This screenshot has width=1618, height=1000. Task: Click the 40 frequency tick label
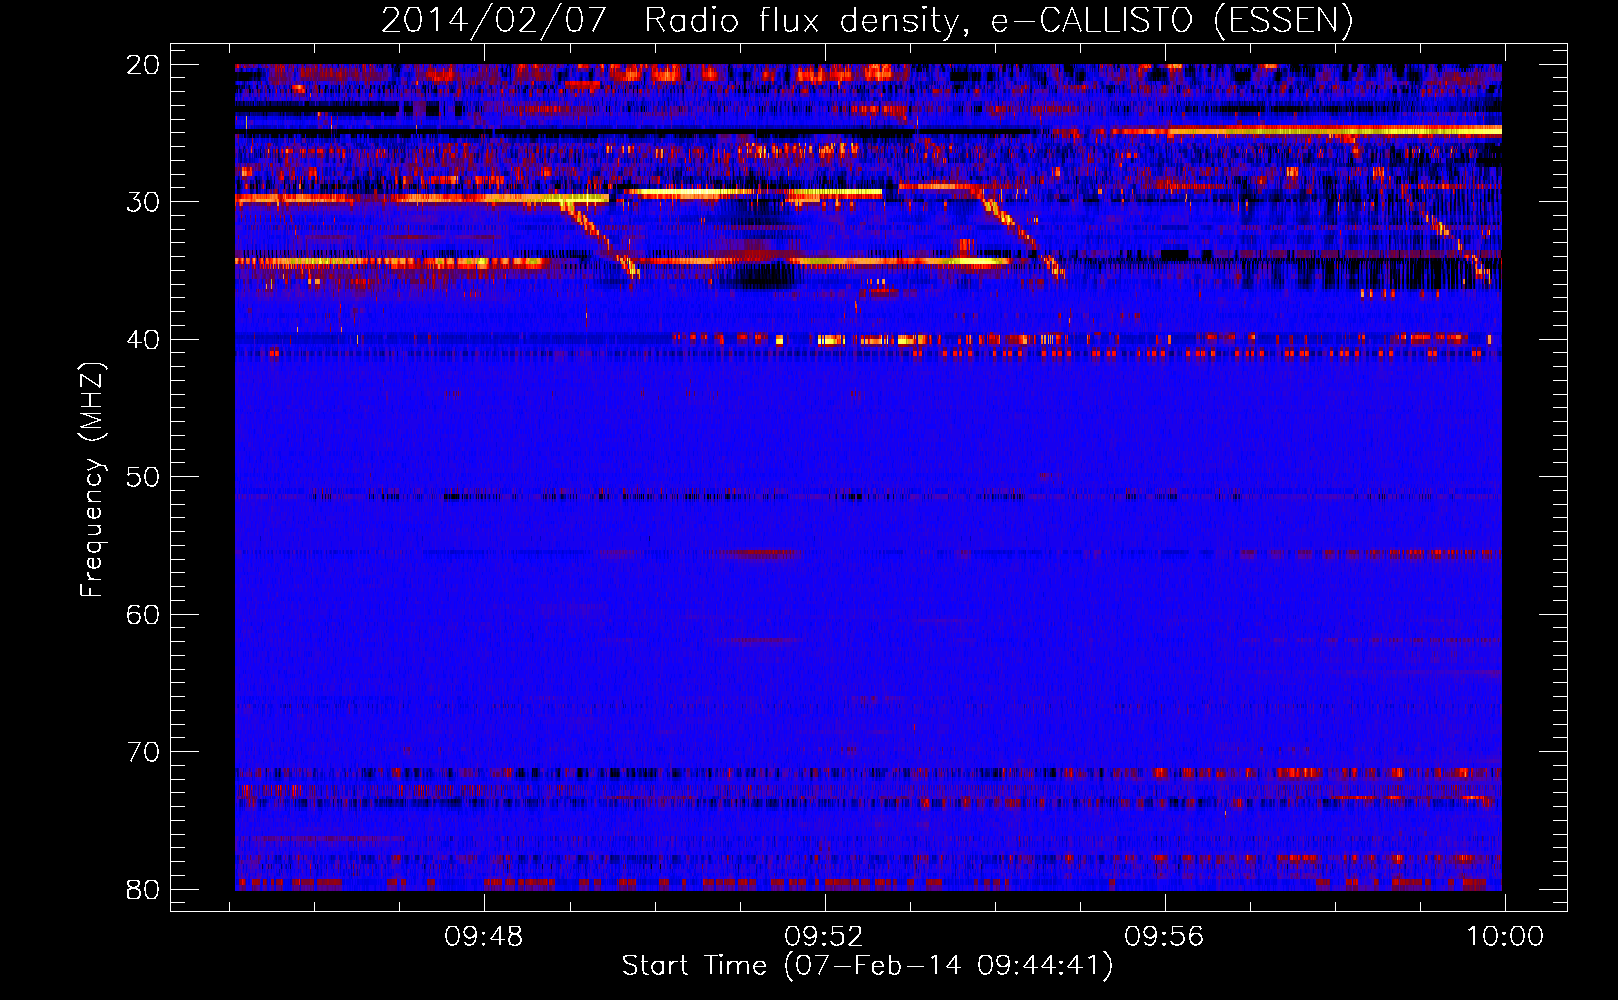coord(143,340)
